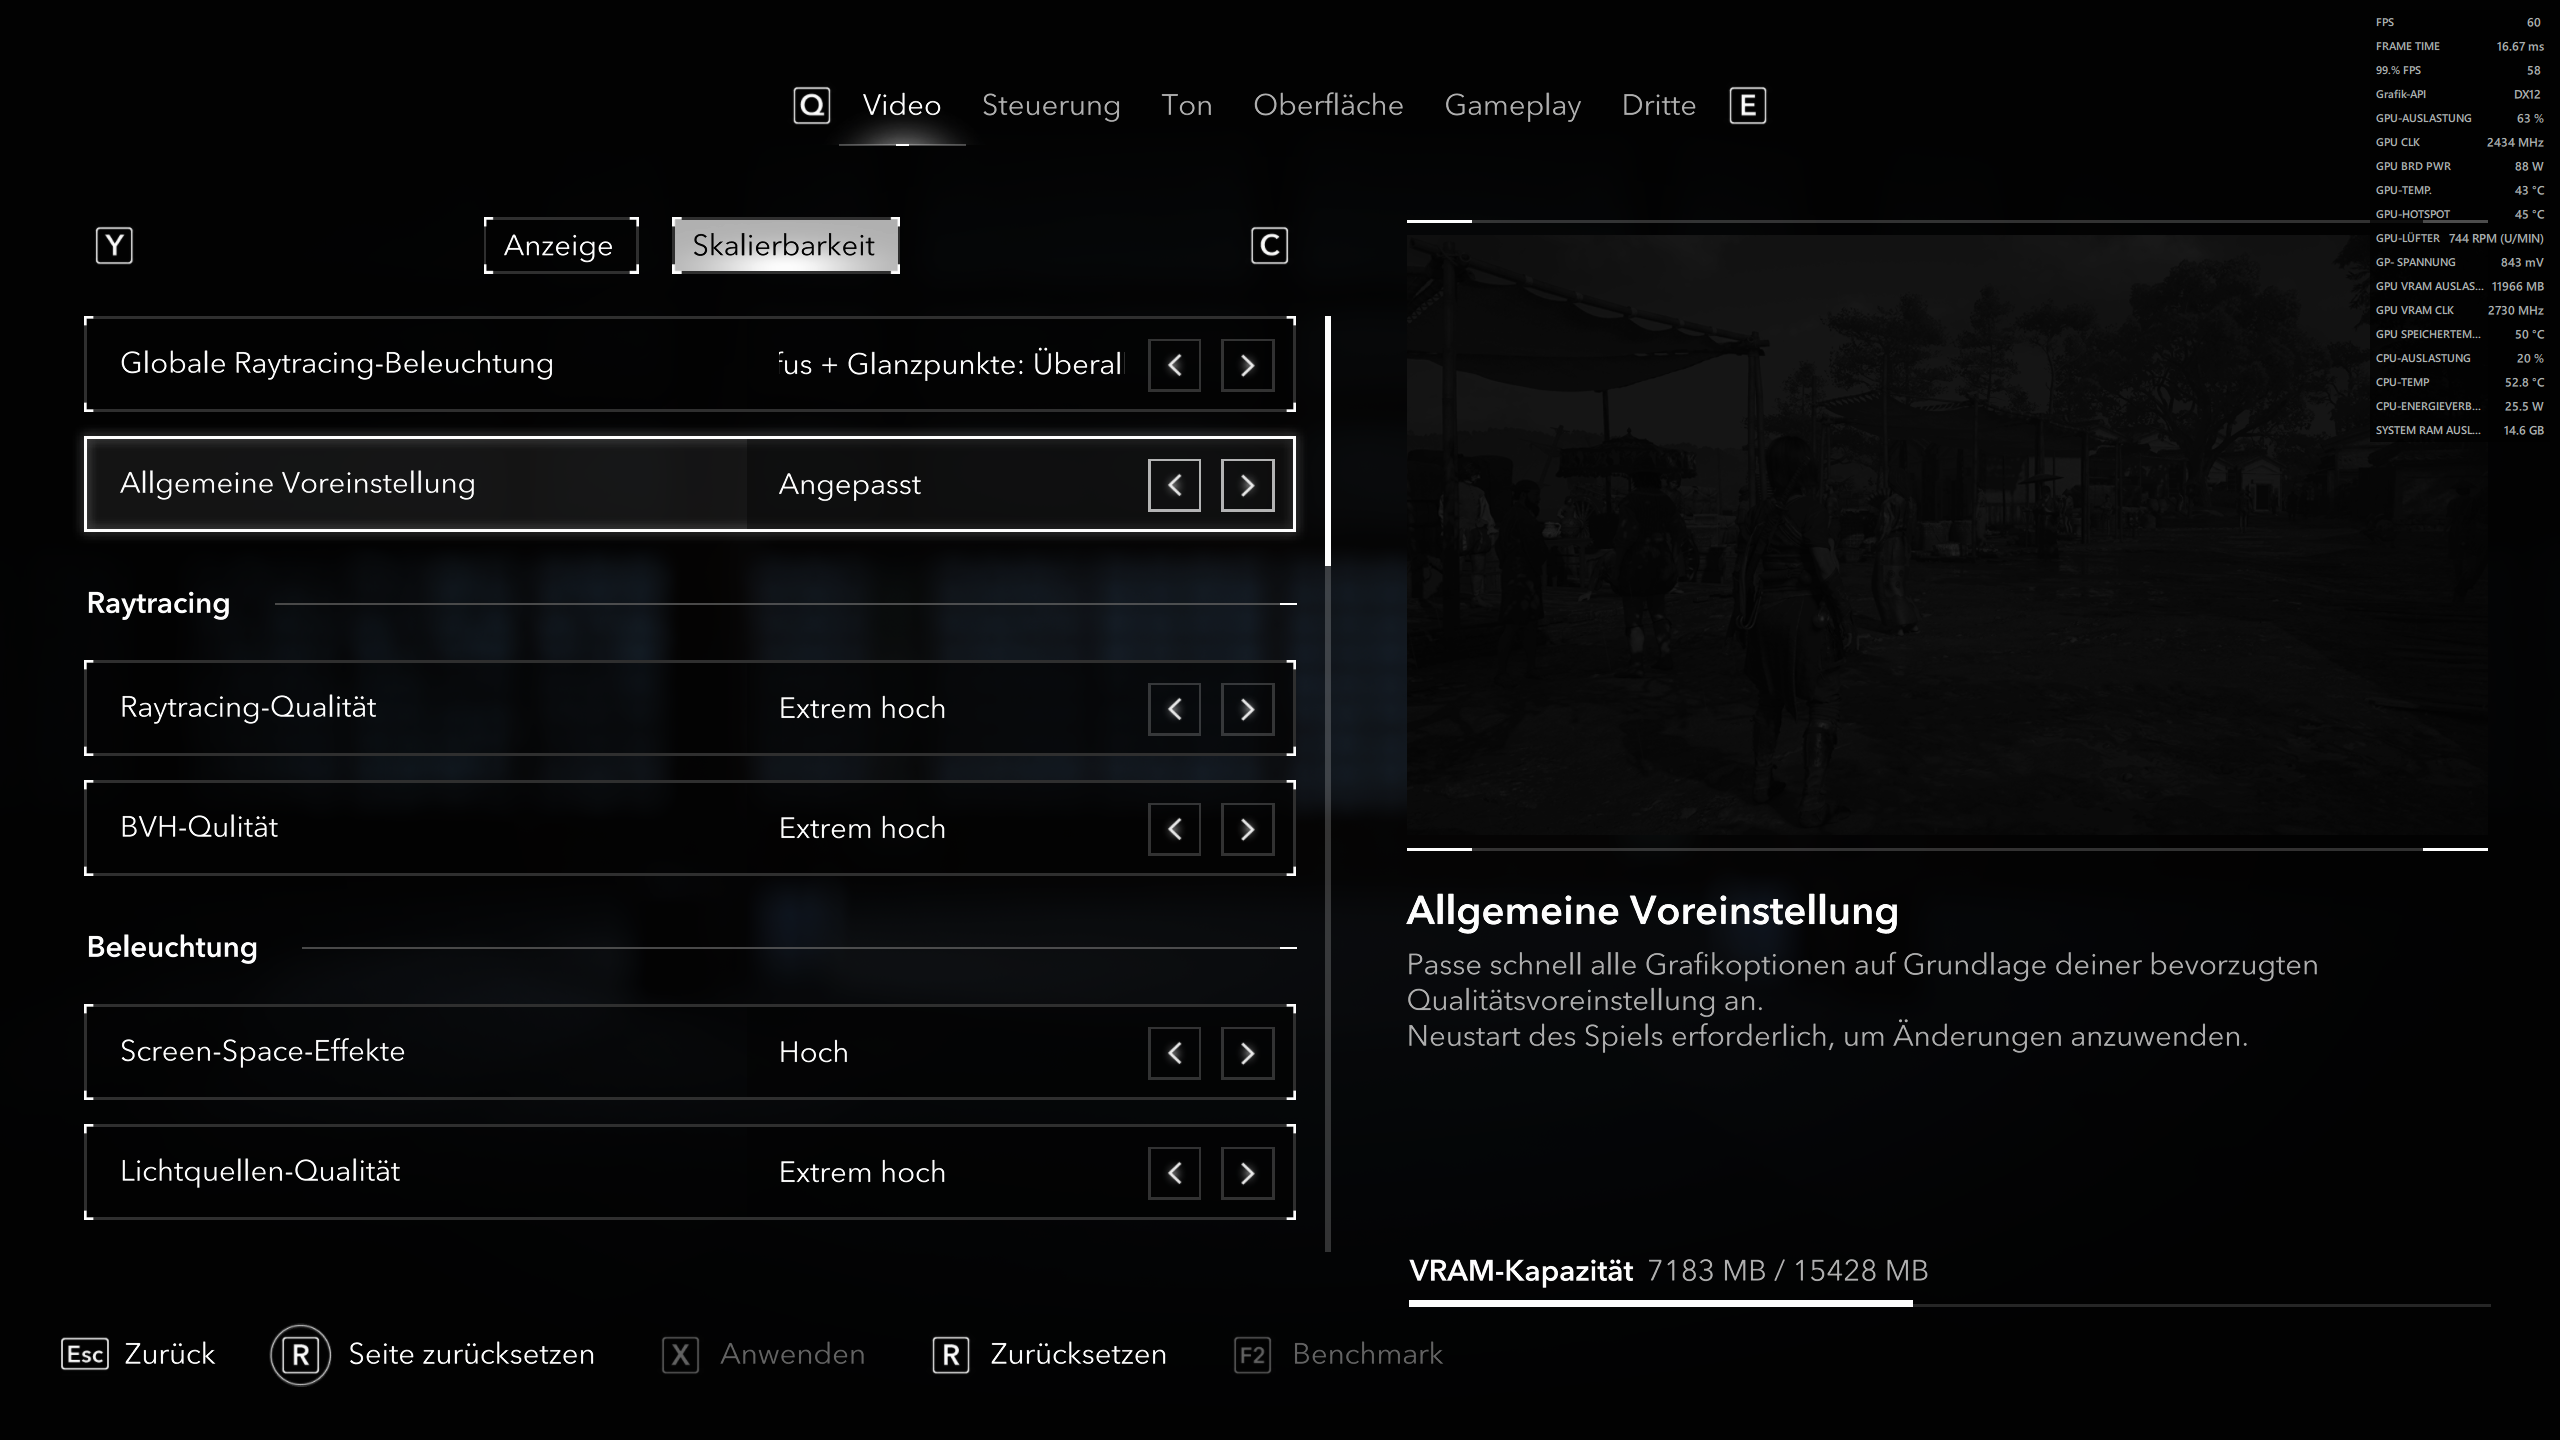
Task: Collapse the Raytracing section
Action: (x=1288, y=604)
